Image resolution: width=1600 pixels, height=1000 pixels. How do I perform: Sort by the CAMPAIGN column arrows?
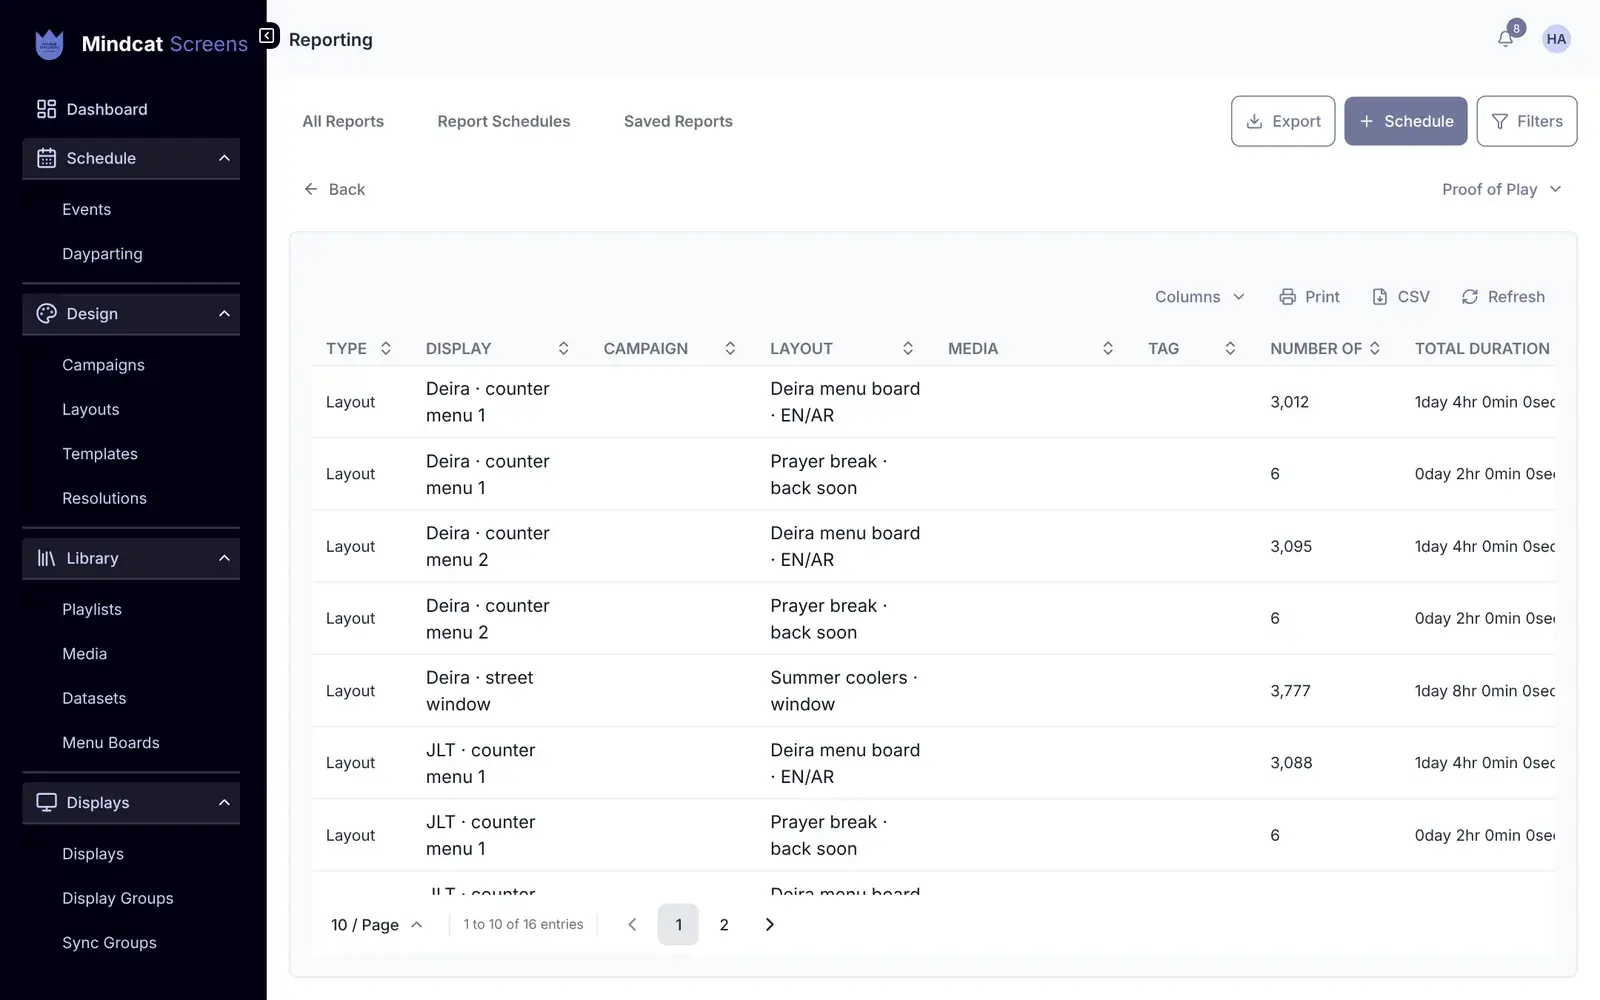[x=730, y=348]
